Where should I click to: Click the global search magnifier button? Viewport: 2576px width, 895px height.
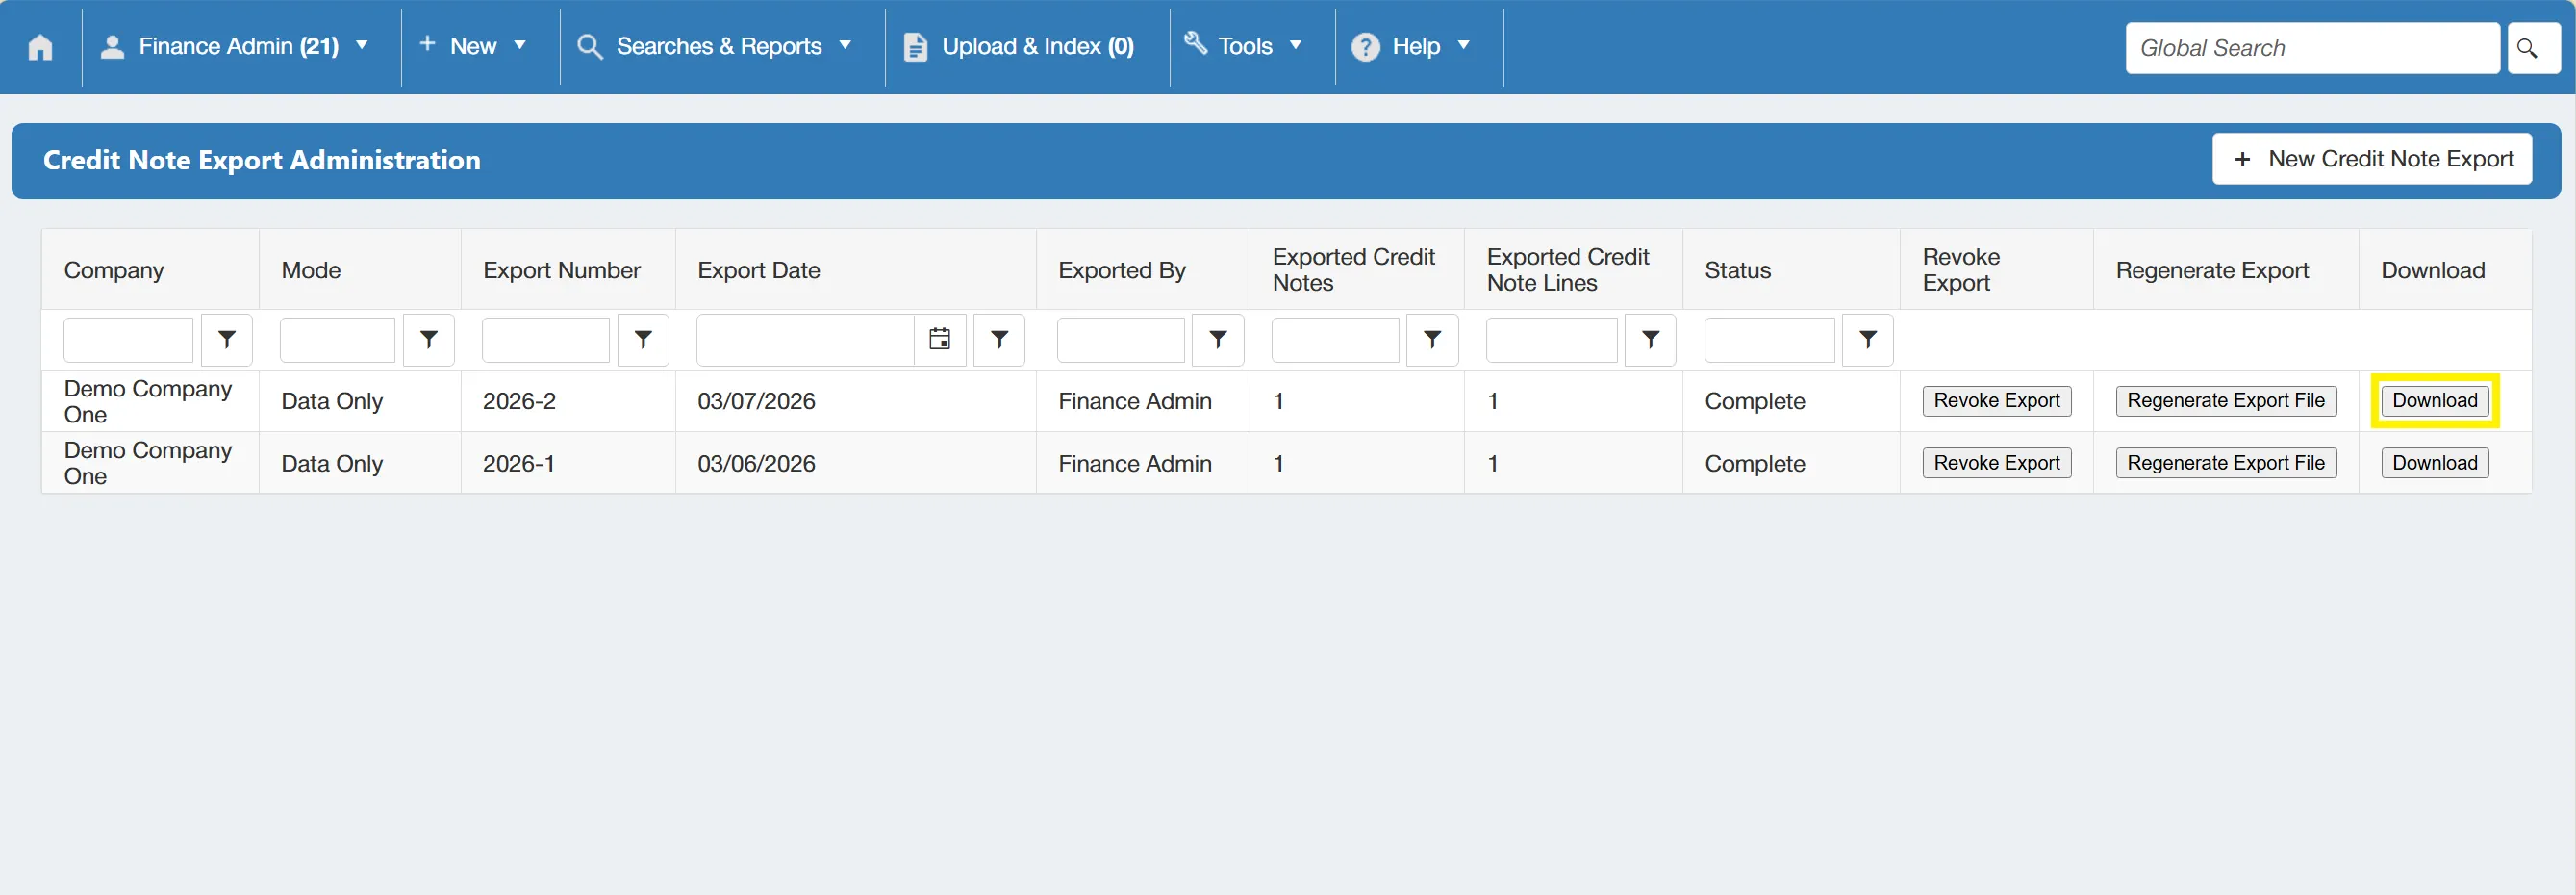[x=2532, y=47]
